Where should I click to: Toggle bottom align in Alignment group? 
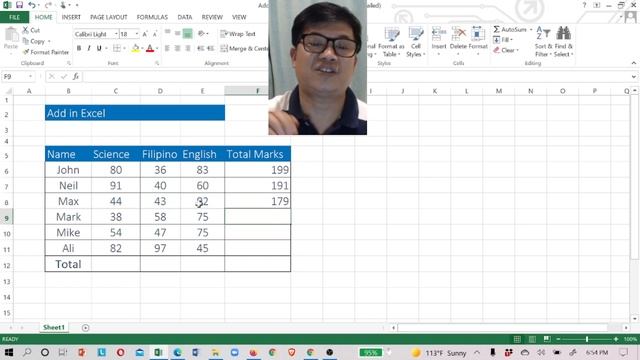tap(187, 34)
